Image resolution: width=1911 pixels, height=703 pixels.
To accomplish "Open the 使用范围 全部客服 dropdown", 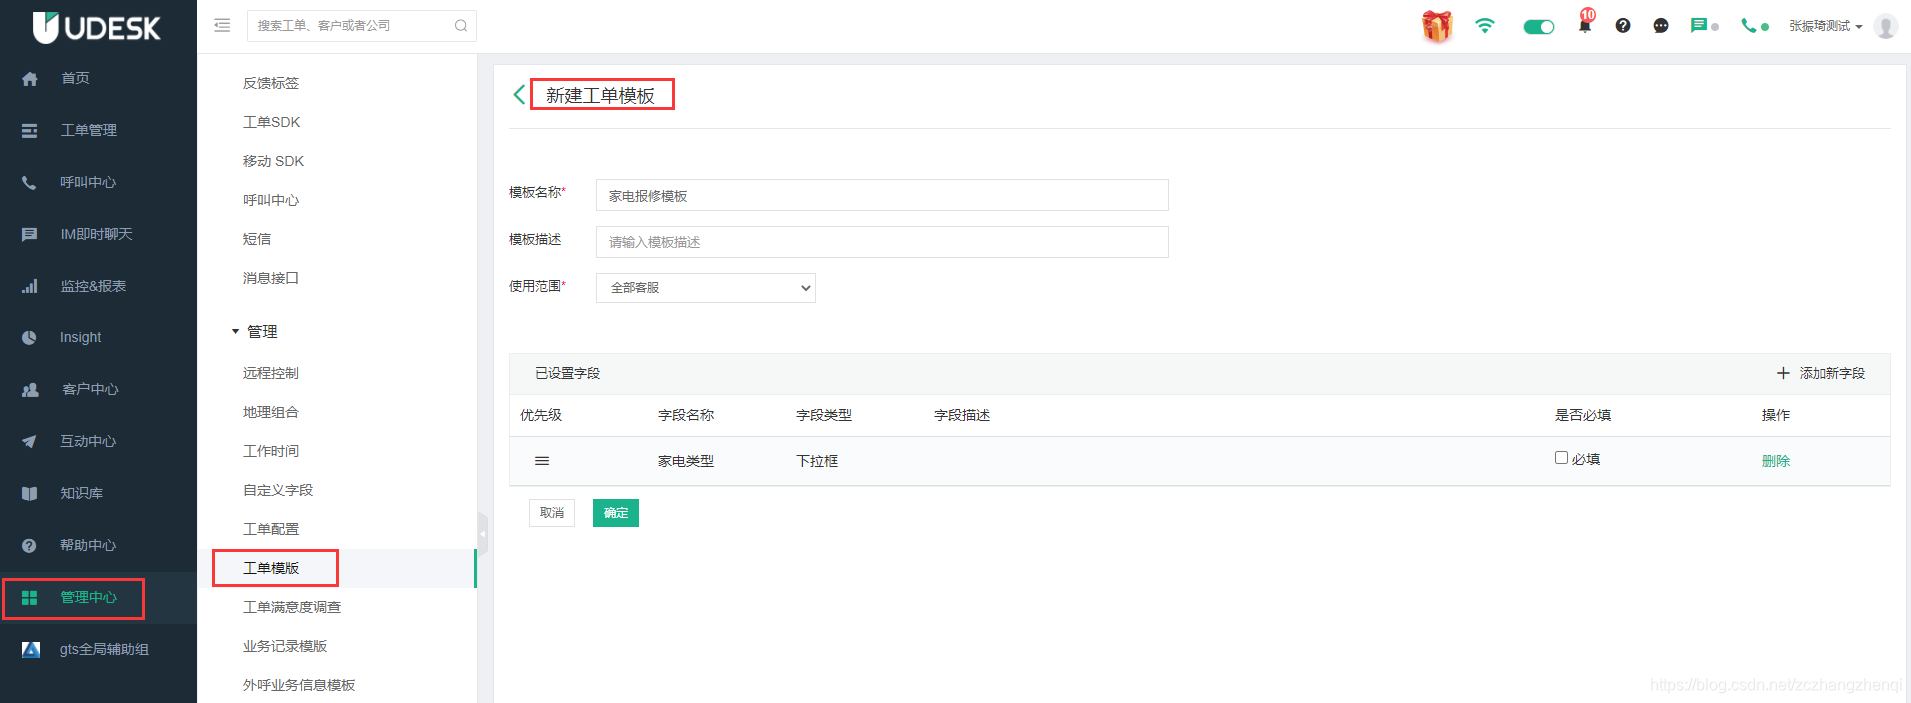I will 706,288.
